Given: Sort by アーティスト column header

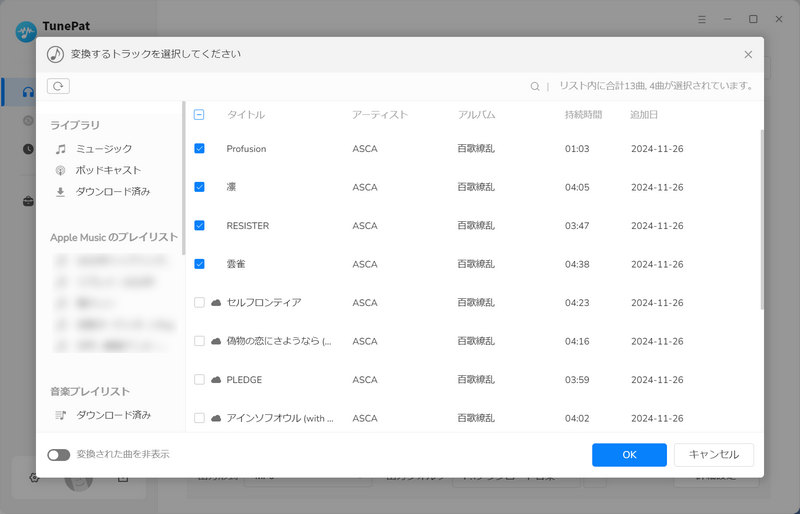Looking at the screenshot, I should coord(380,115).
